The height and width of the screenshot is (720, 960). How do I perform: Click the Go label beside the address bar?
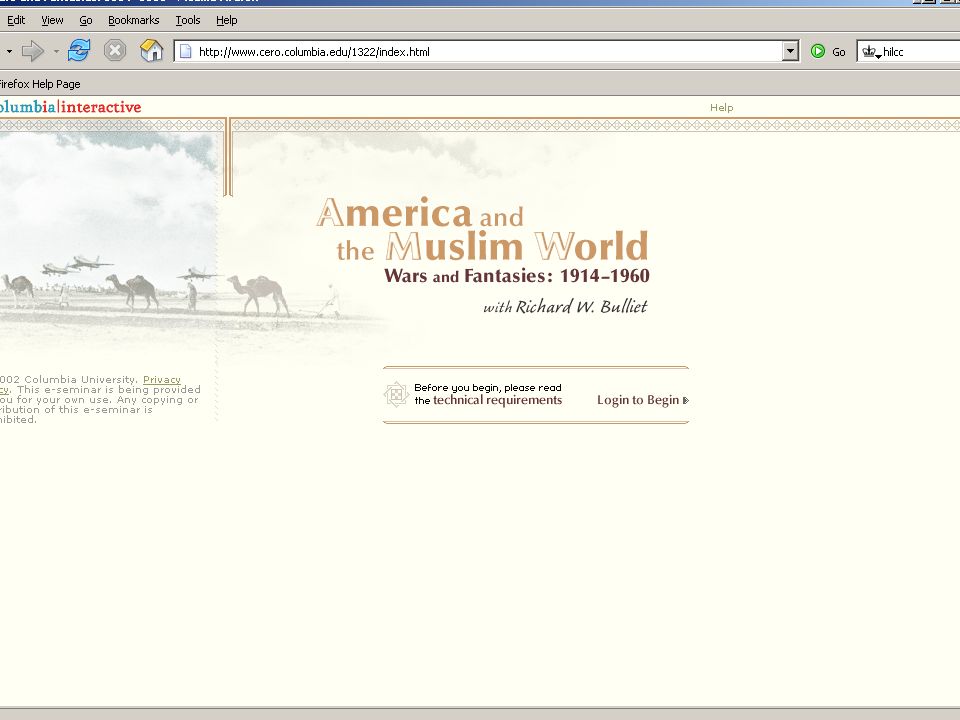(839, 52)
